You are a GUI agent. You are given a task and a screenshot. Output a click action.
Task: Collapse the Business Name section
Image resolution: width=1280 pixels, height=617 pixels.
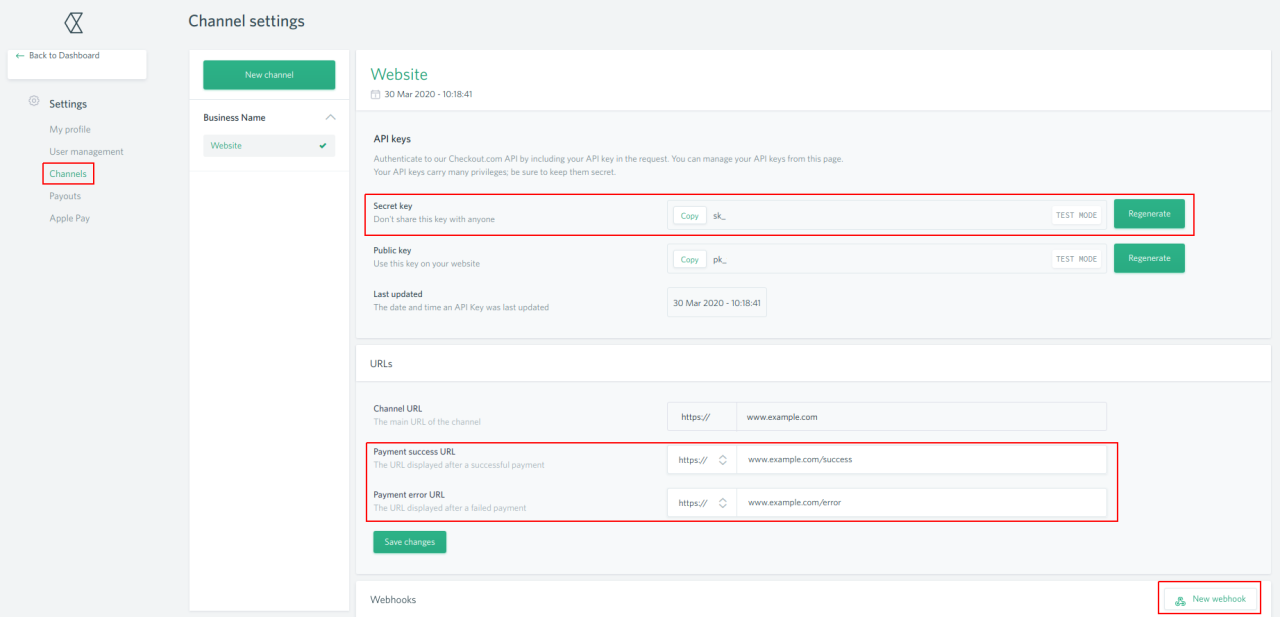330,117
